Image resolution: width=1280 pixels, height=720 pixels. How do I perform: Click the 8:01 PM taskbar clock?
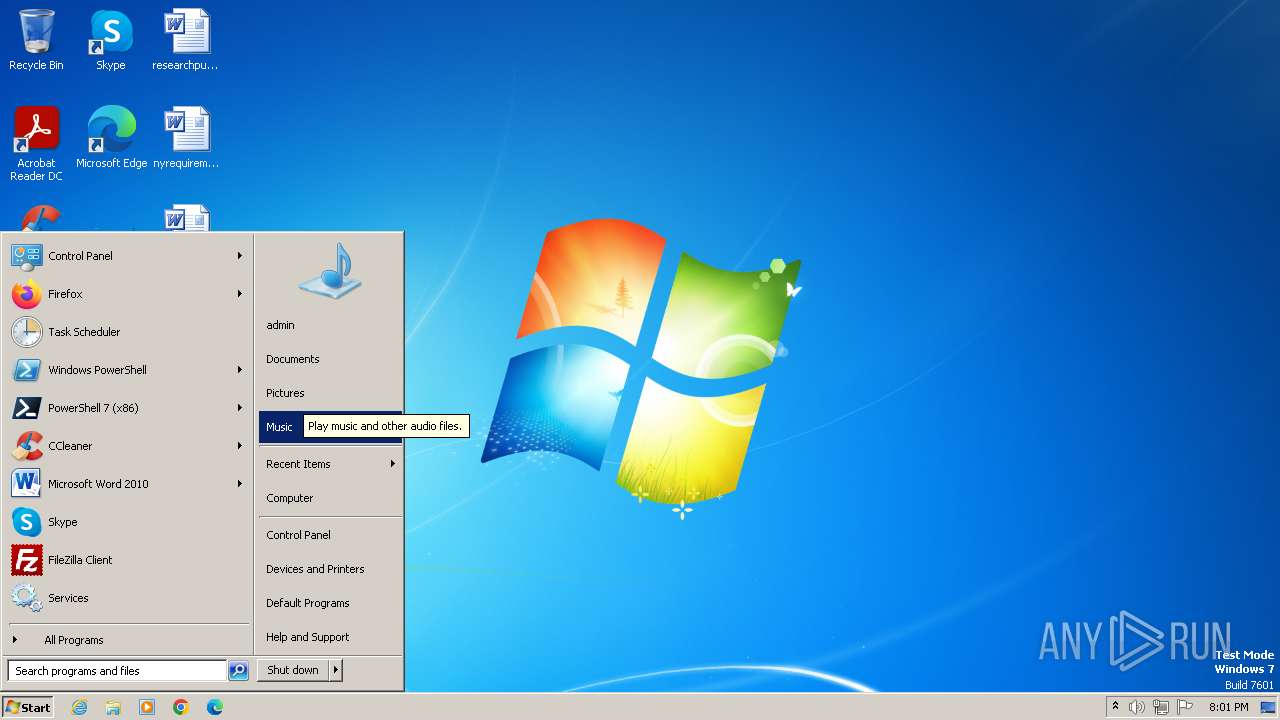click(1228, 707)
